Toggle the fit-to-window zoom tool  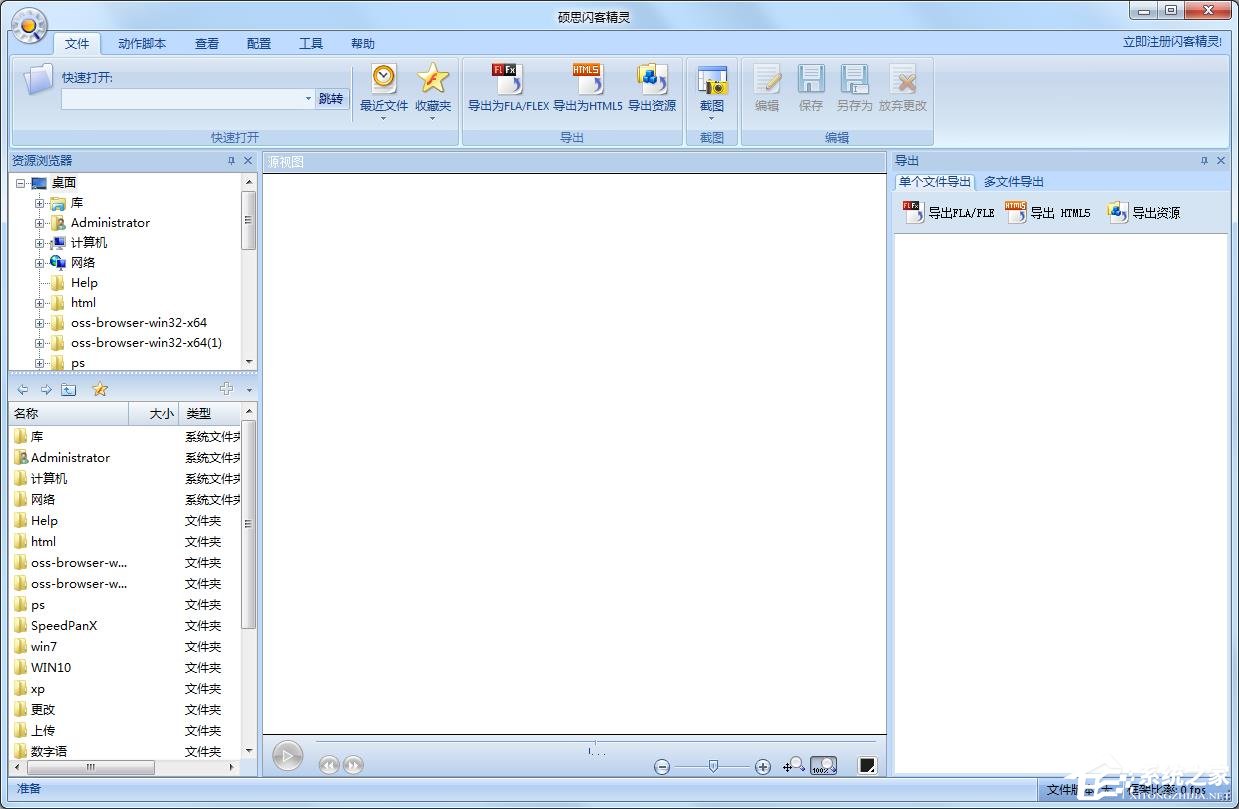(x=793, y=766)
